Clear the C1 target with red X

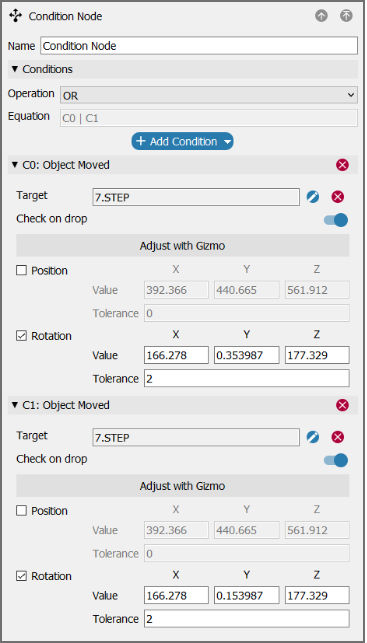(337, 438)
